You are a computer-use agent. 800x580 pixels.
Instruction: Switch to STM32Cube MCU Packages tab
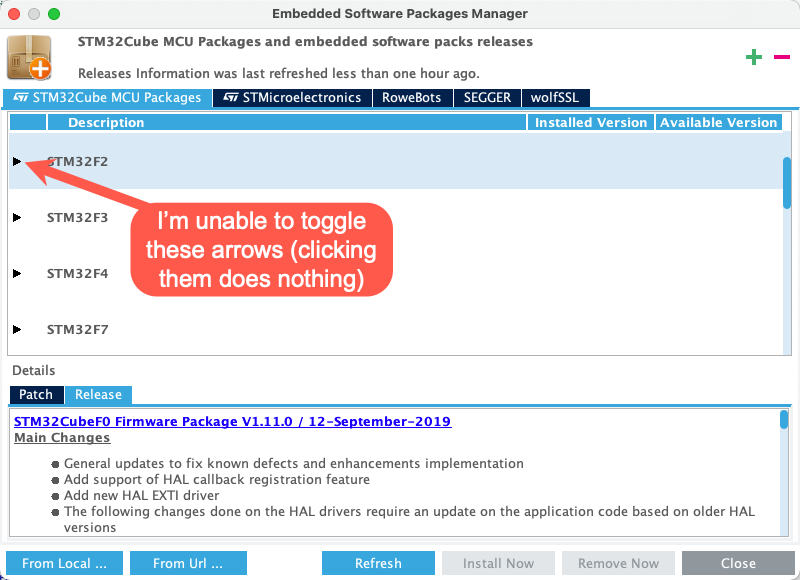point(108,97)
